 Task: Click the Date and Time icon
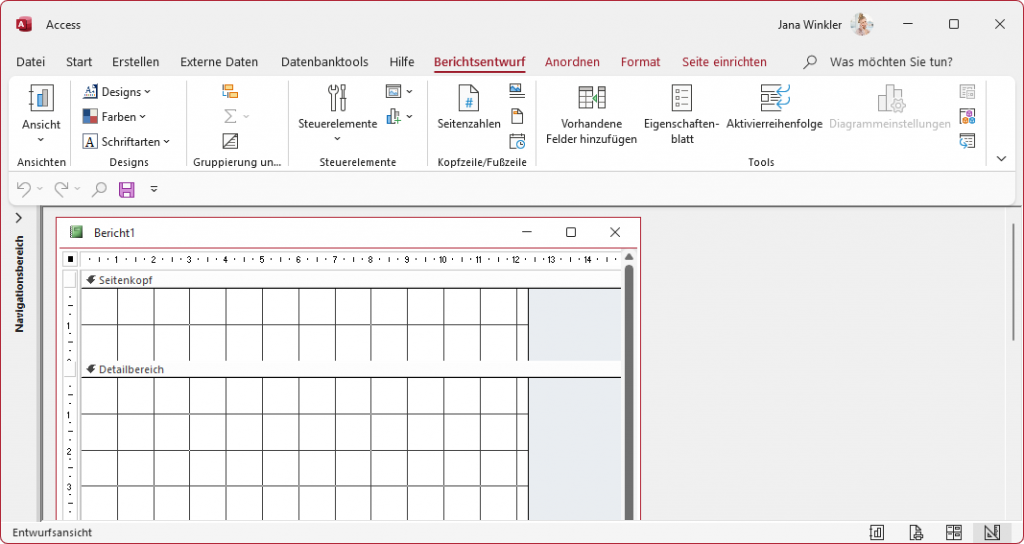tap(517, 141)
